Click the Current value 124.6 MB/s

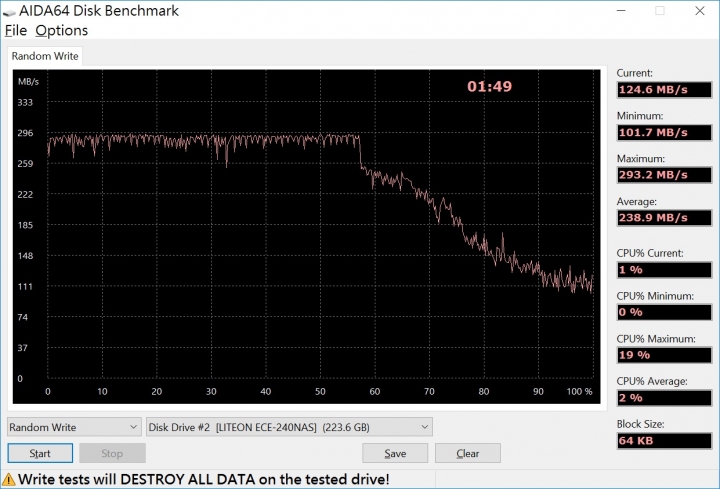point(664,90)
